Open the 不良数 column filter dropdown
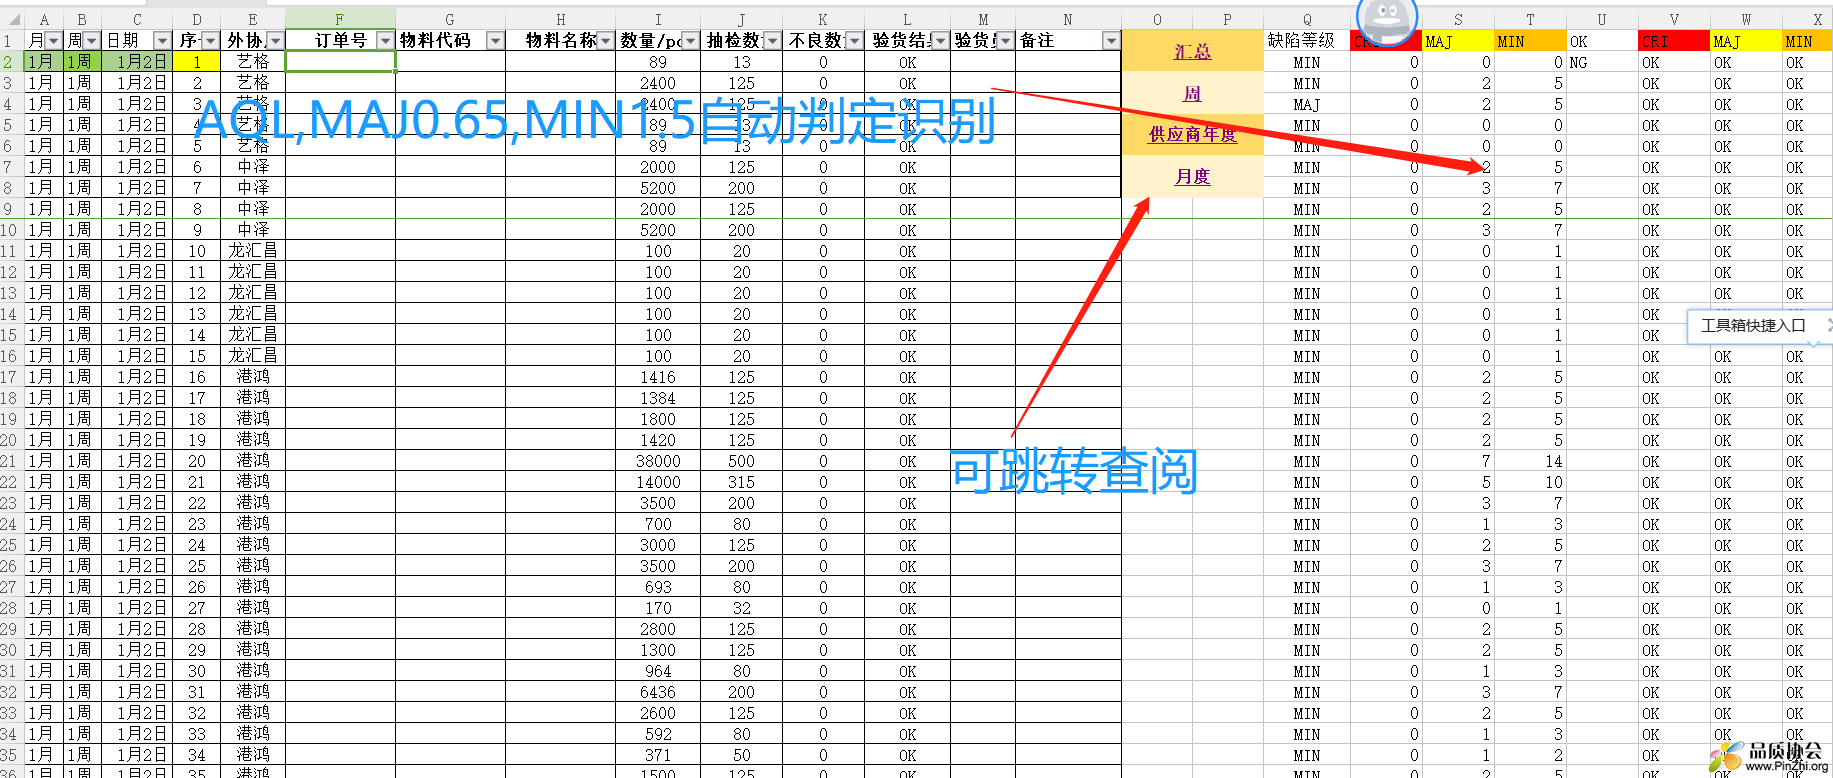This screenshot has width=1833, height=778. point(854,40)
